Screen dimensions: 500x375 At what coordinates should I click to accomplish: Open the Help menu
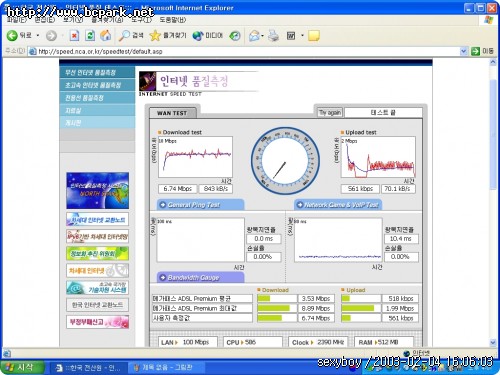click(172, 20)
